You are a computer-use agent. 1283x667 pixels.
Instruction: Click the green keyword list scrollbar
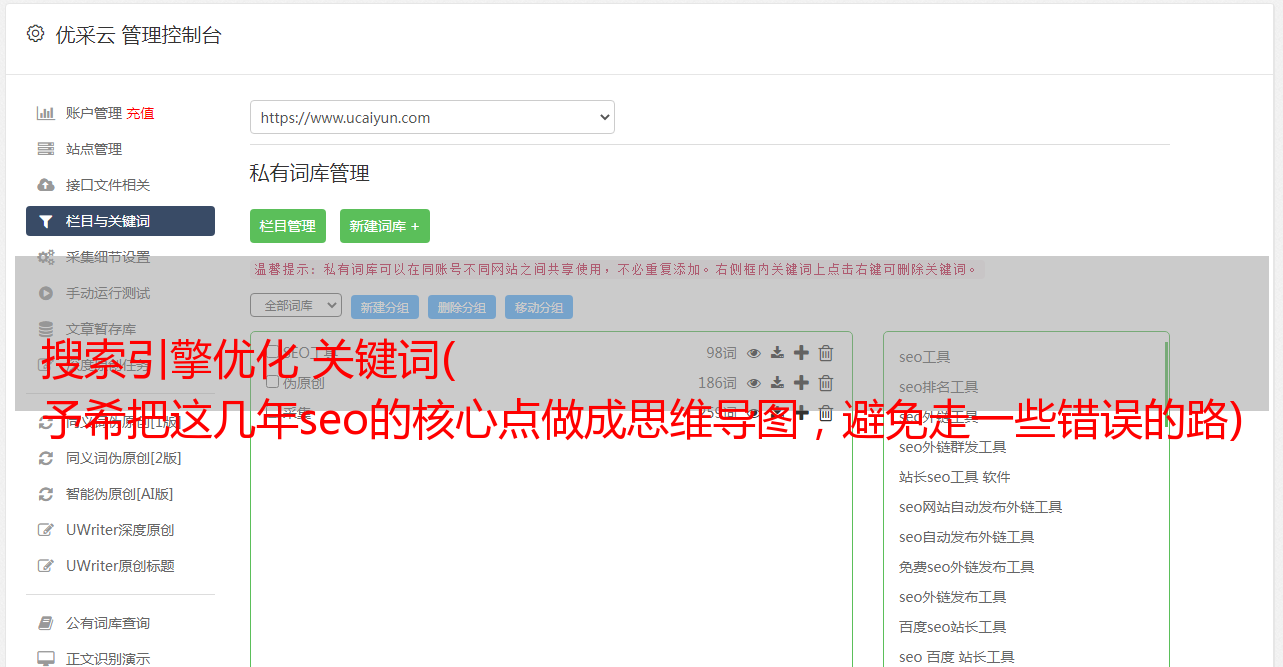click(x=1166, y=385)
